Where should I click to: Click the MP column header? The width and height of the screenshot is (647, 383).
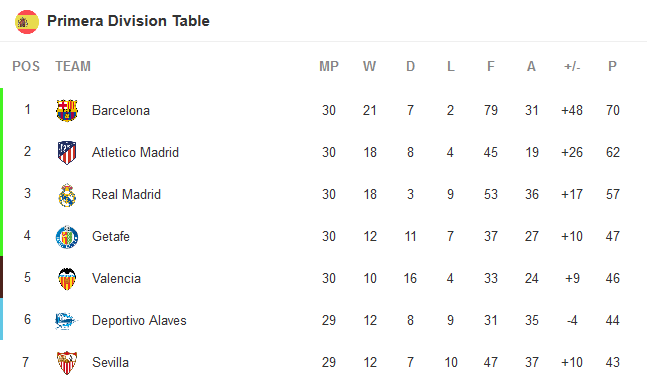tap(329, 66)
